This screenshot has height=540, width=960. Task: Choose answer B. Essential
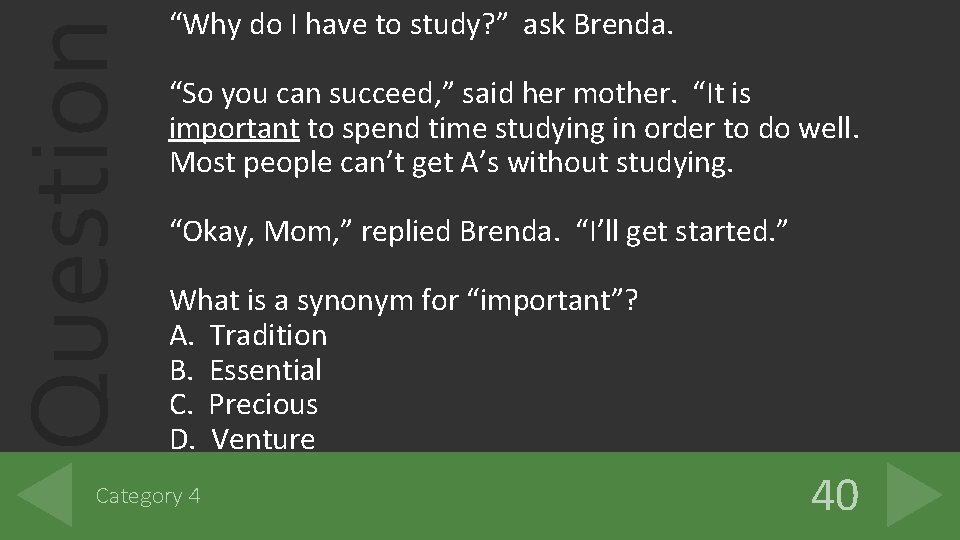pyautogui.click(x=246, y=370)
